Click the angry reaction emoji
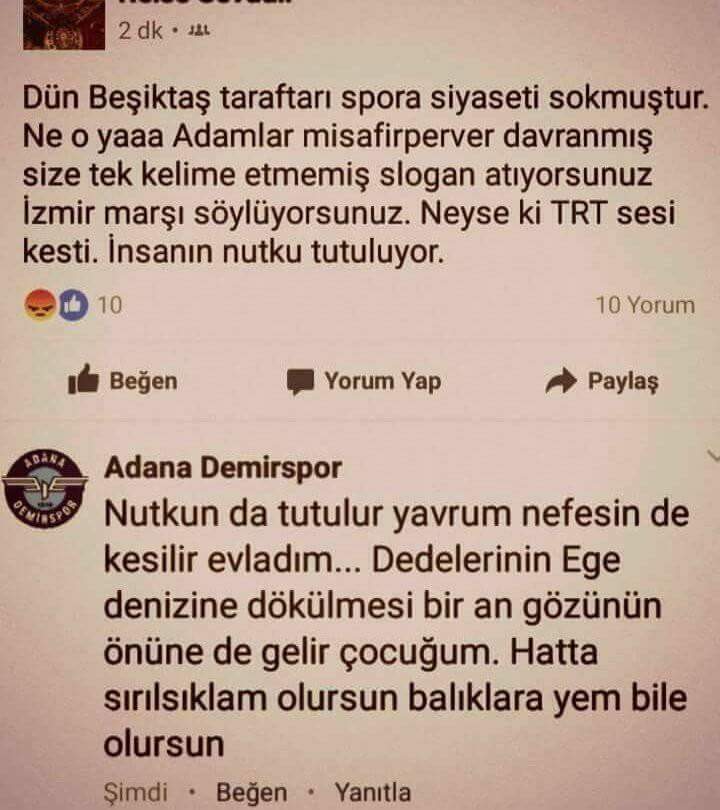Viewport: 720px width, 810px height. 40,305
